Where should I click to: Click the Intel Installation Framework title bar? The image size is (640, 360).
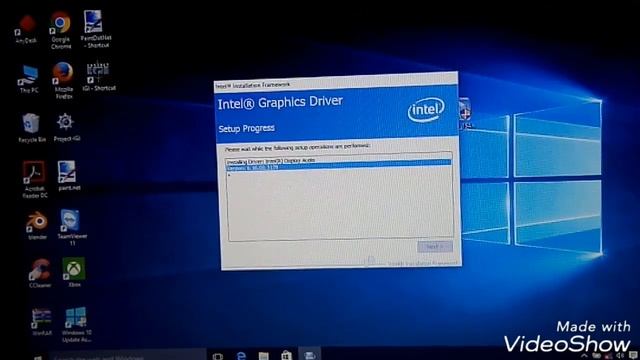pyautogui.click(x=336, y=83)
